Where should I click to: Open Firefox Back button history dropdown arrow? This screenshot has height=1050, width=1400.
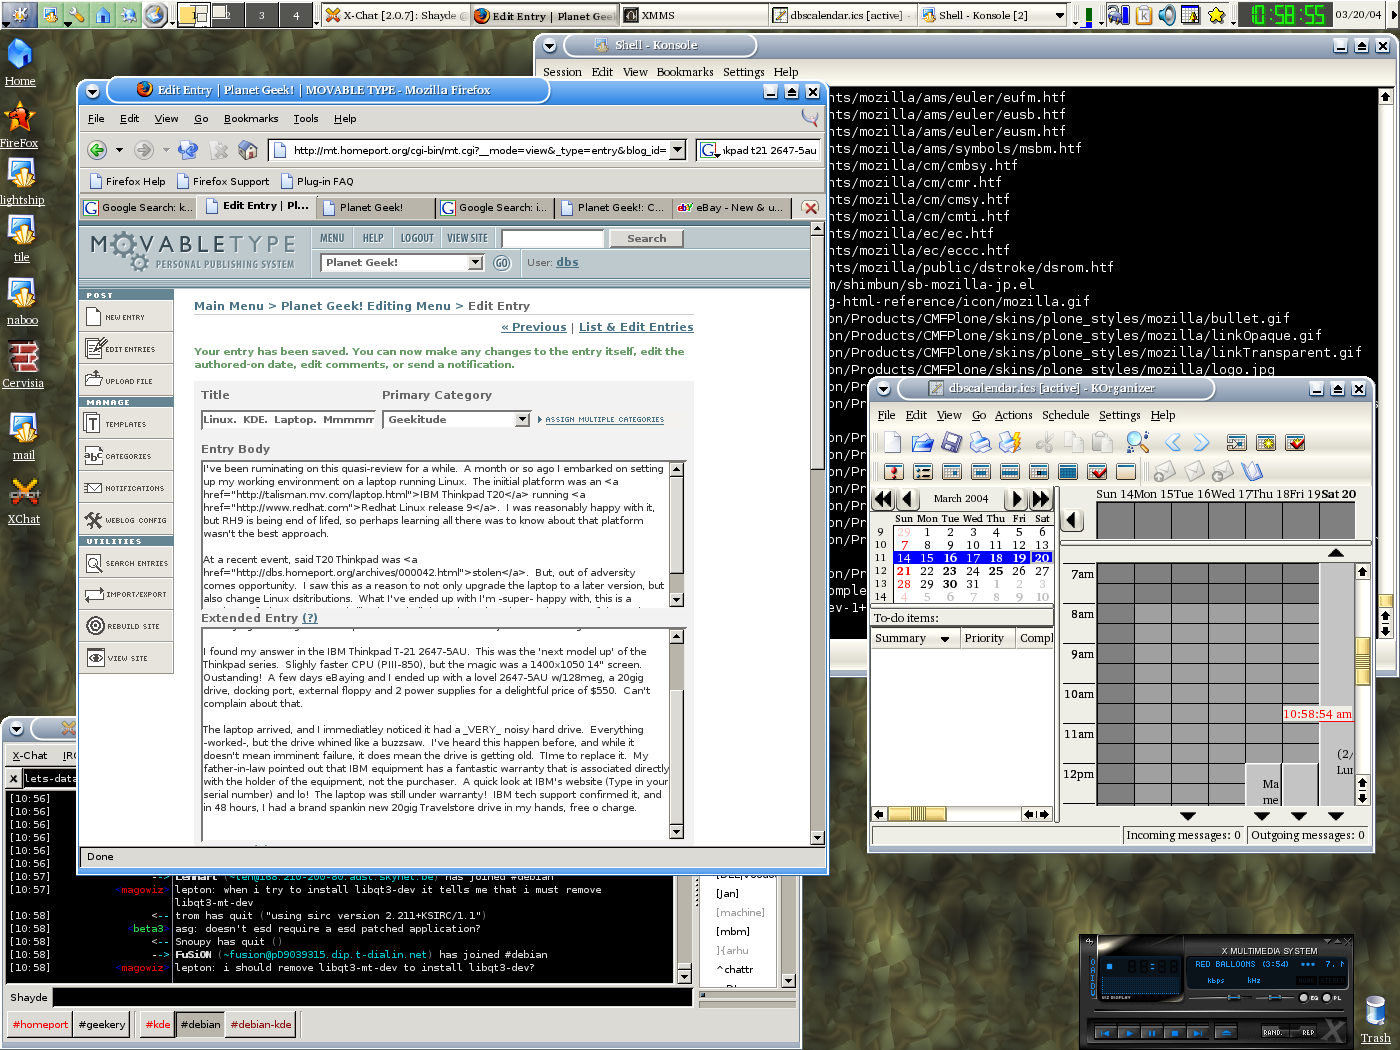(x=119, y=150)
